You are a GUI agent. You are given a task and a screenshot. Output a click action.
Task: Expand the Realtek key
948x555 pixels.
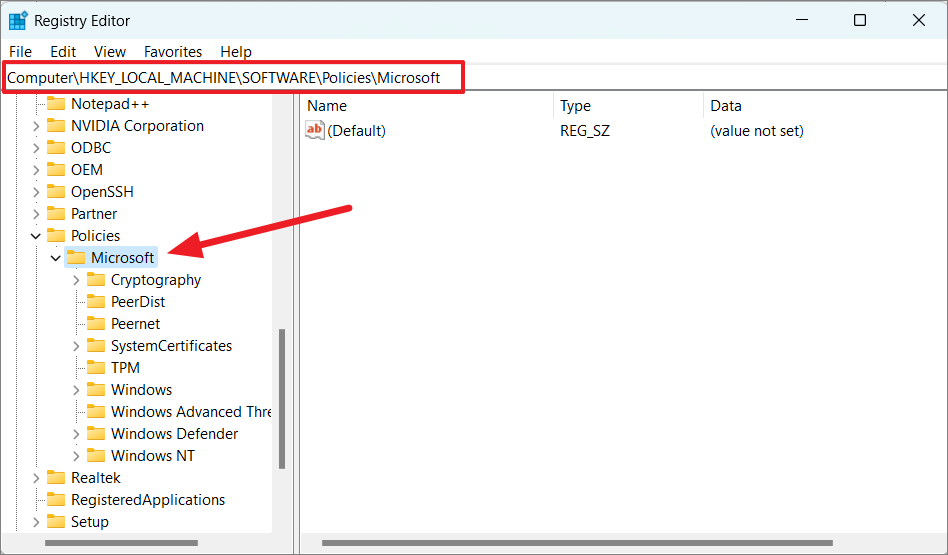36,478
